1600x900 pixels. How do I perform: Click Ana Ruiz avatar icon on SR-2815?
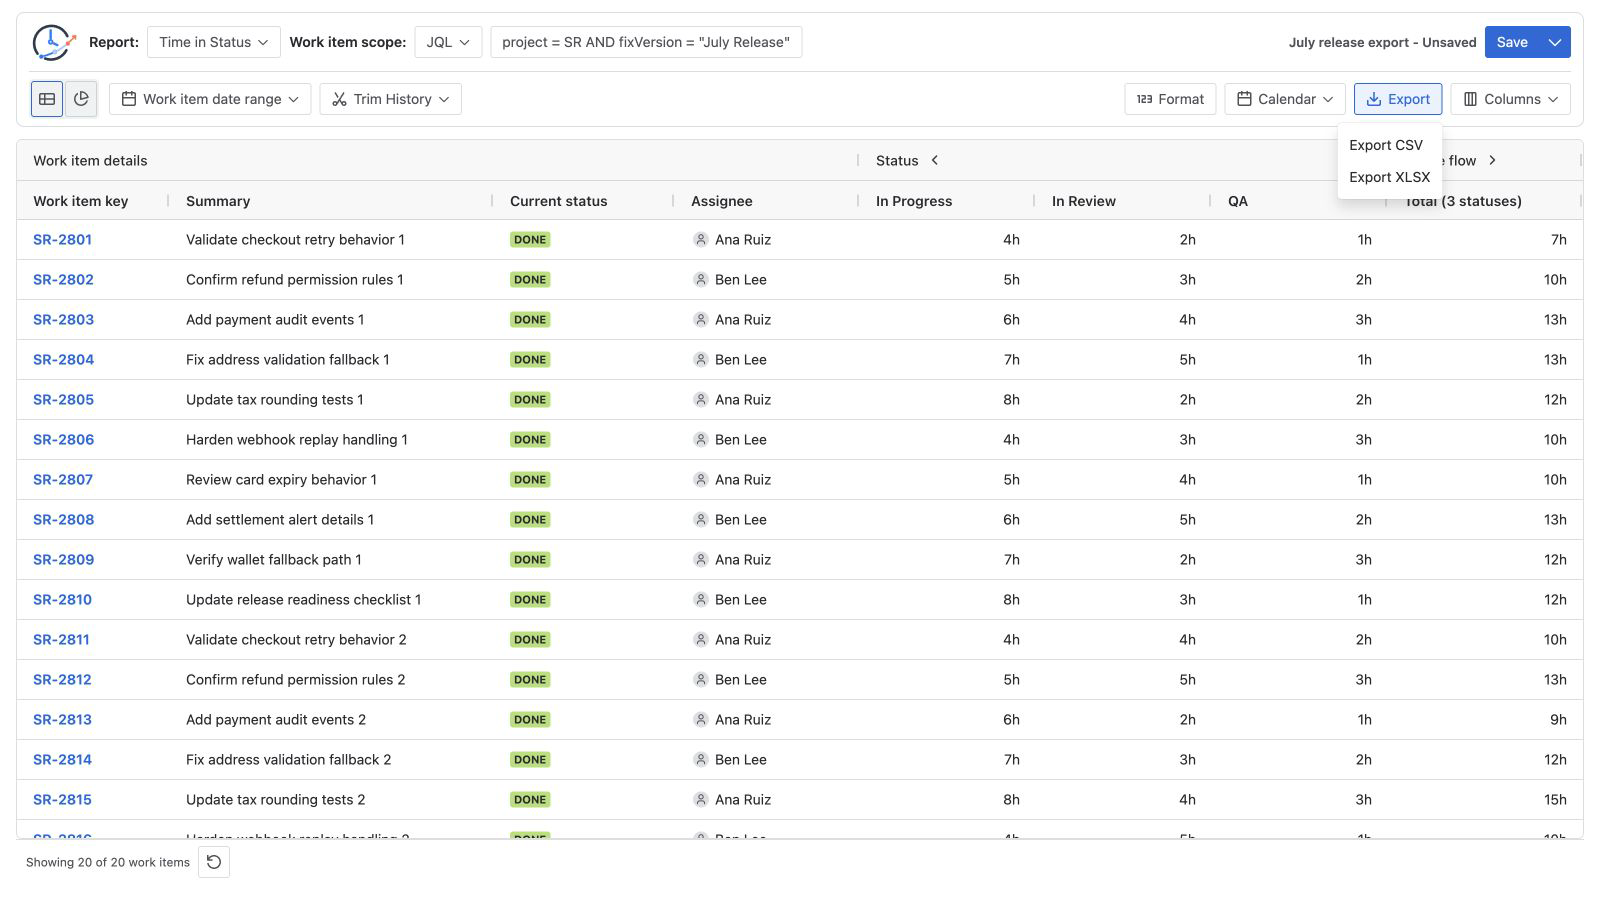point(701,800)
